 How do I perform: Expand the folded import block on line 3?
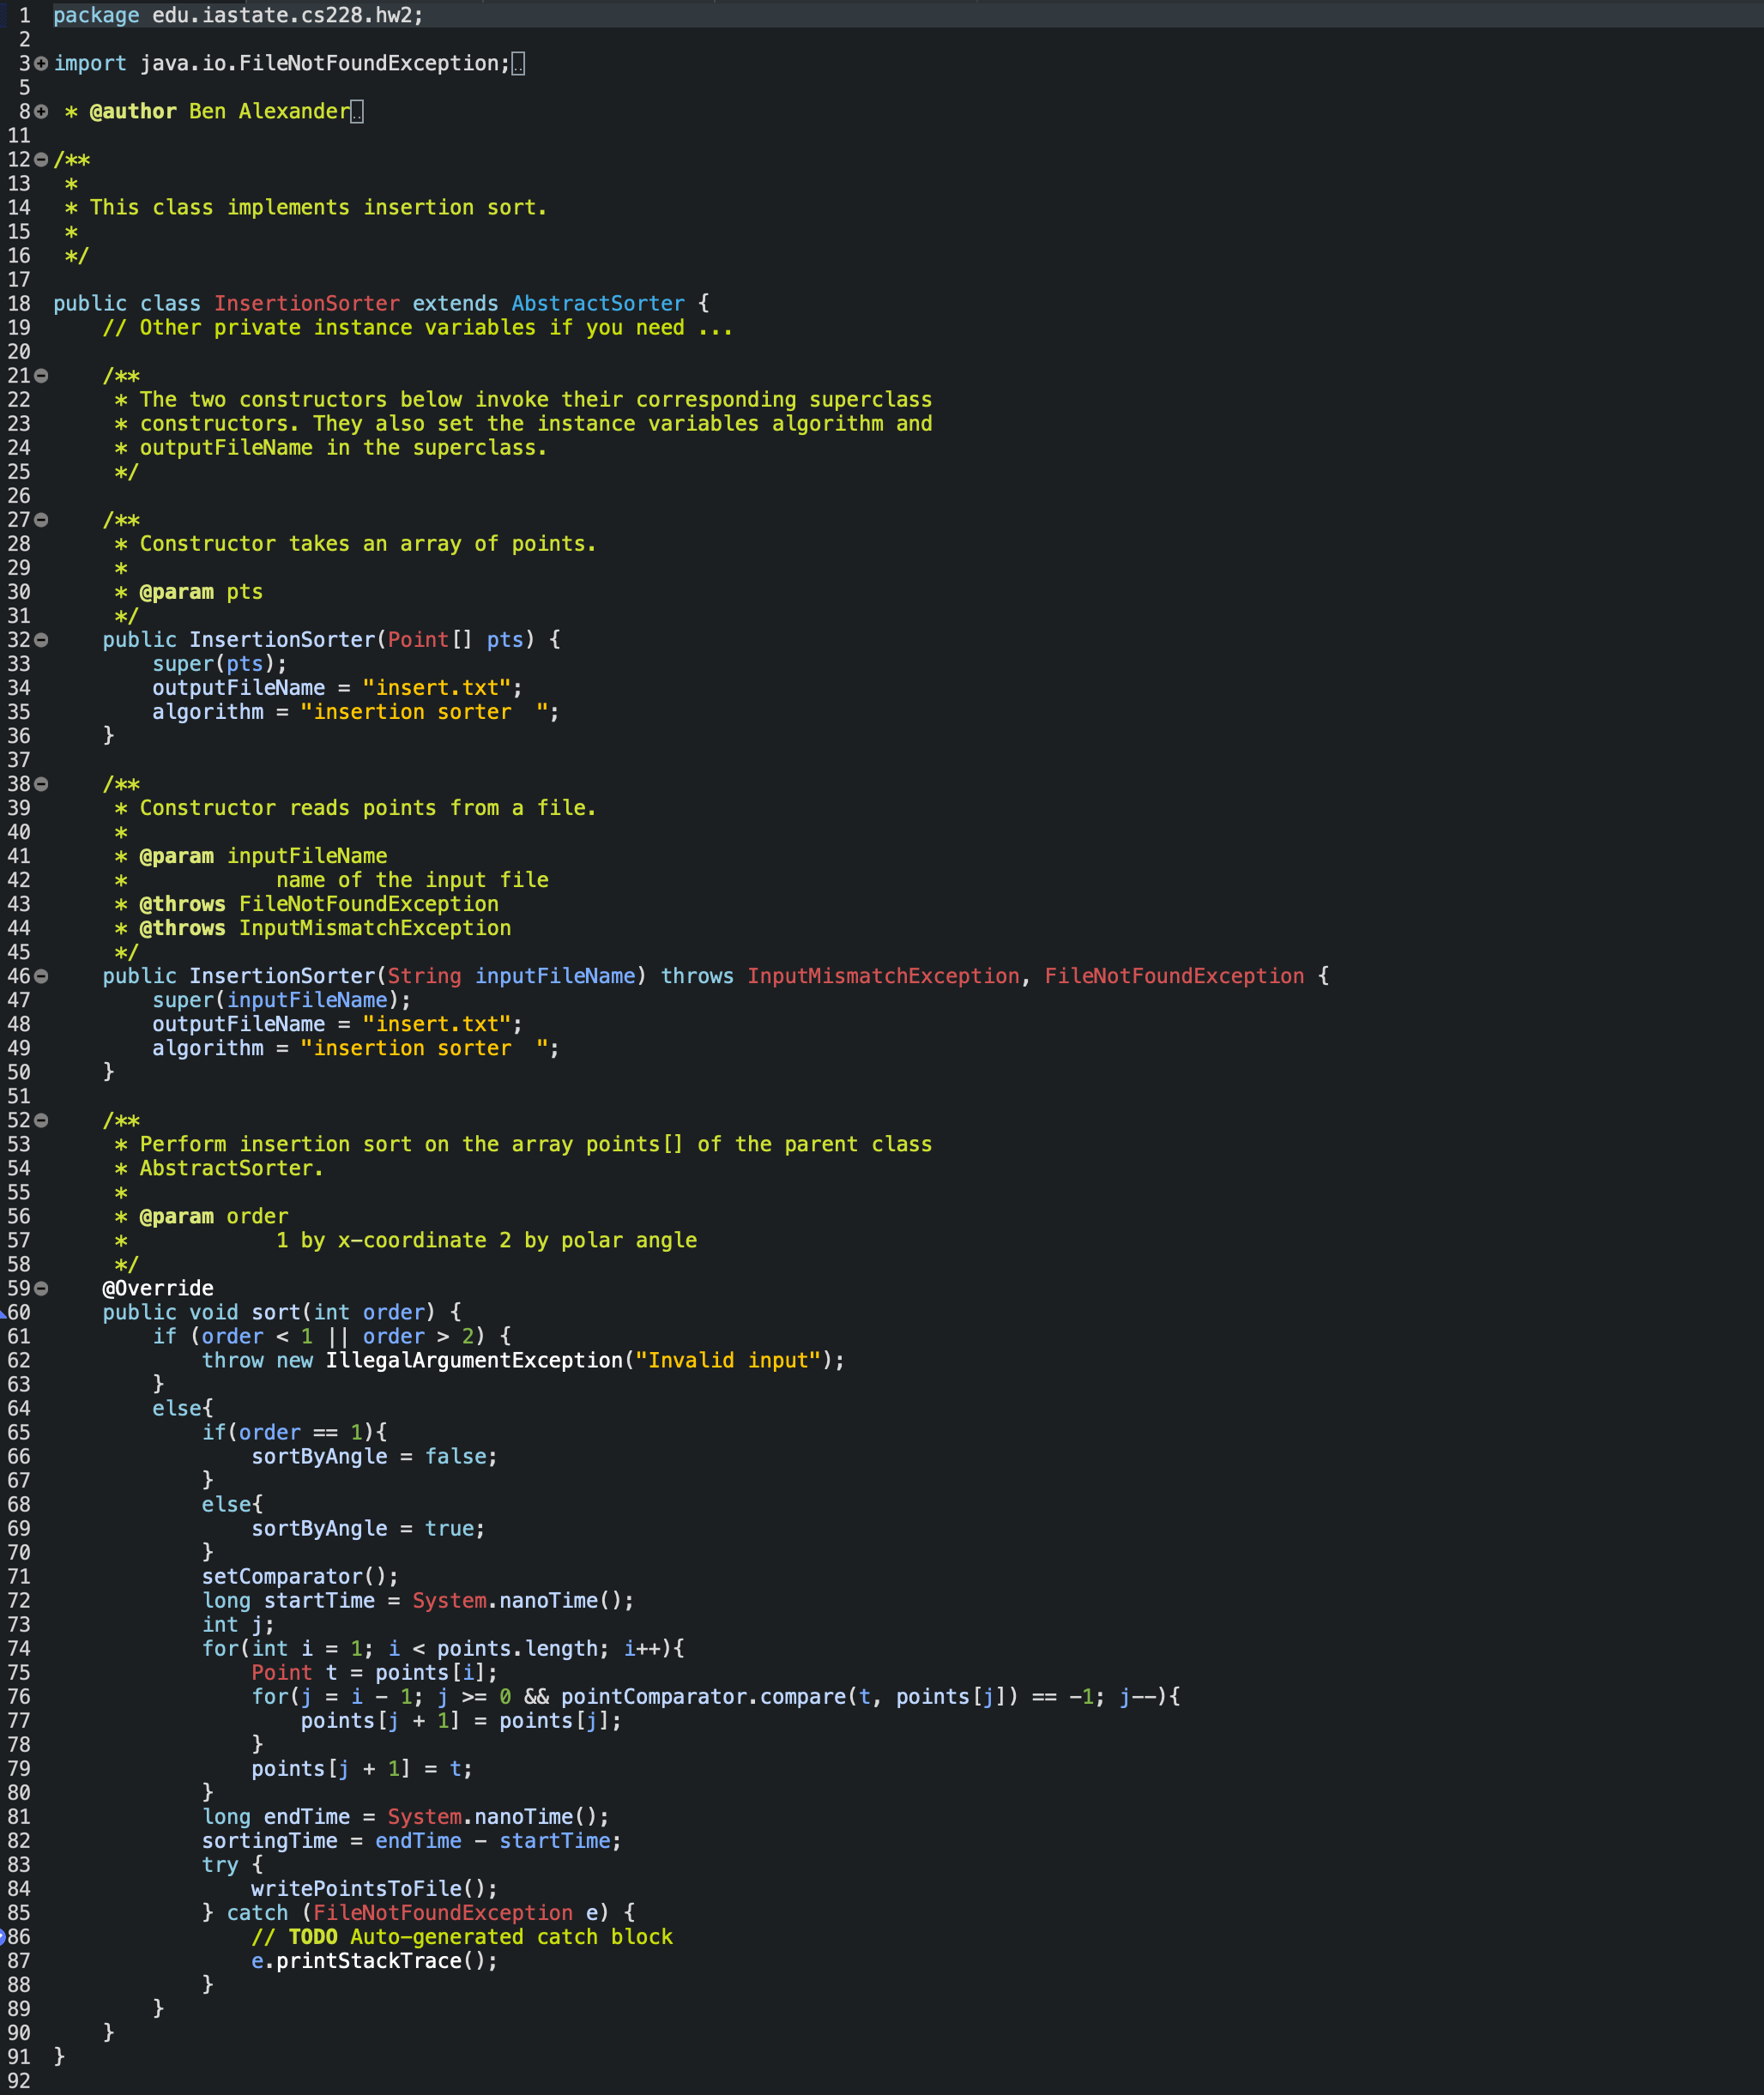tap(41, 64)
